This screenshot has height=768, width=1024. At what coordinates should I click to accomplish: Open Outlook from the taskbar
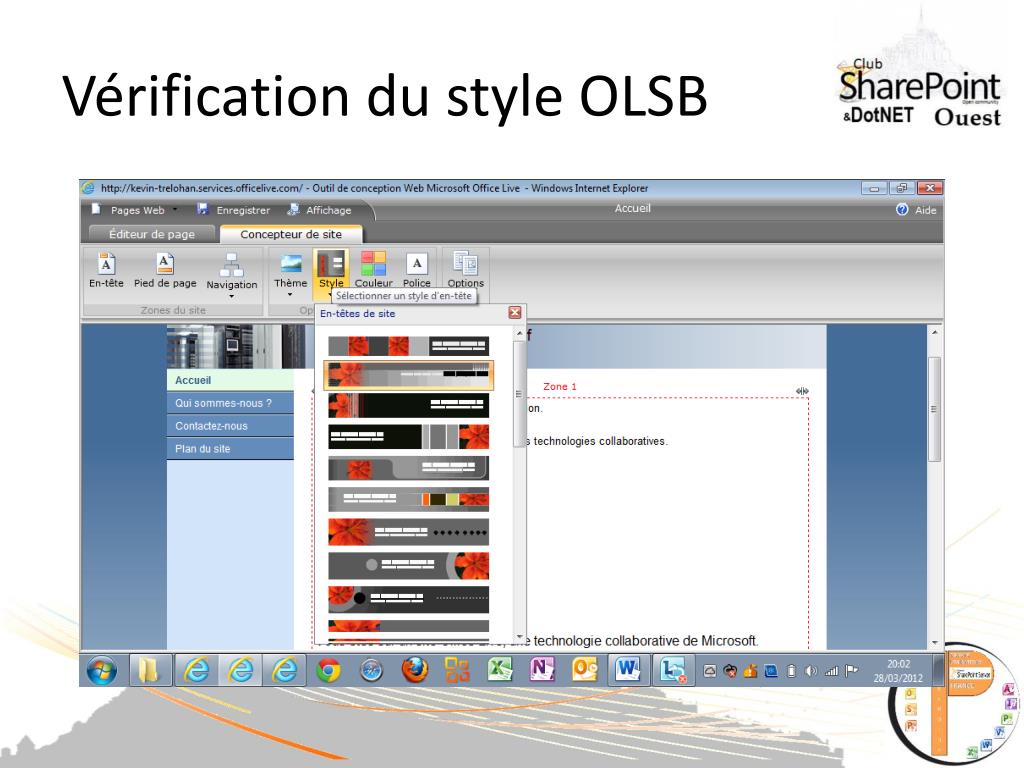[584, 669]
